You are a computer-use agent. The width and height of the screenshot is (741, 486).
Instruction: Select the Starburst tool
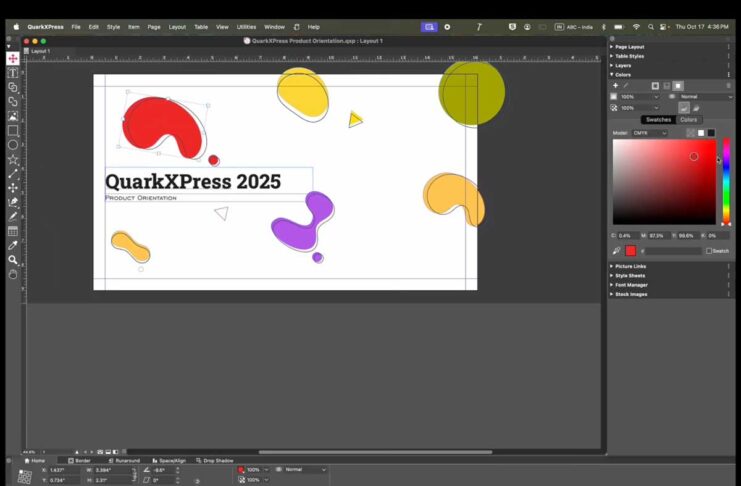(13, 159)
